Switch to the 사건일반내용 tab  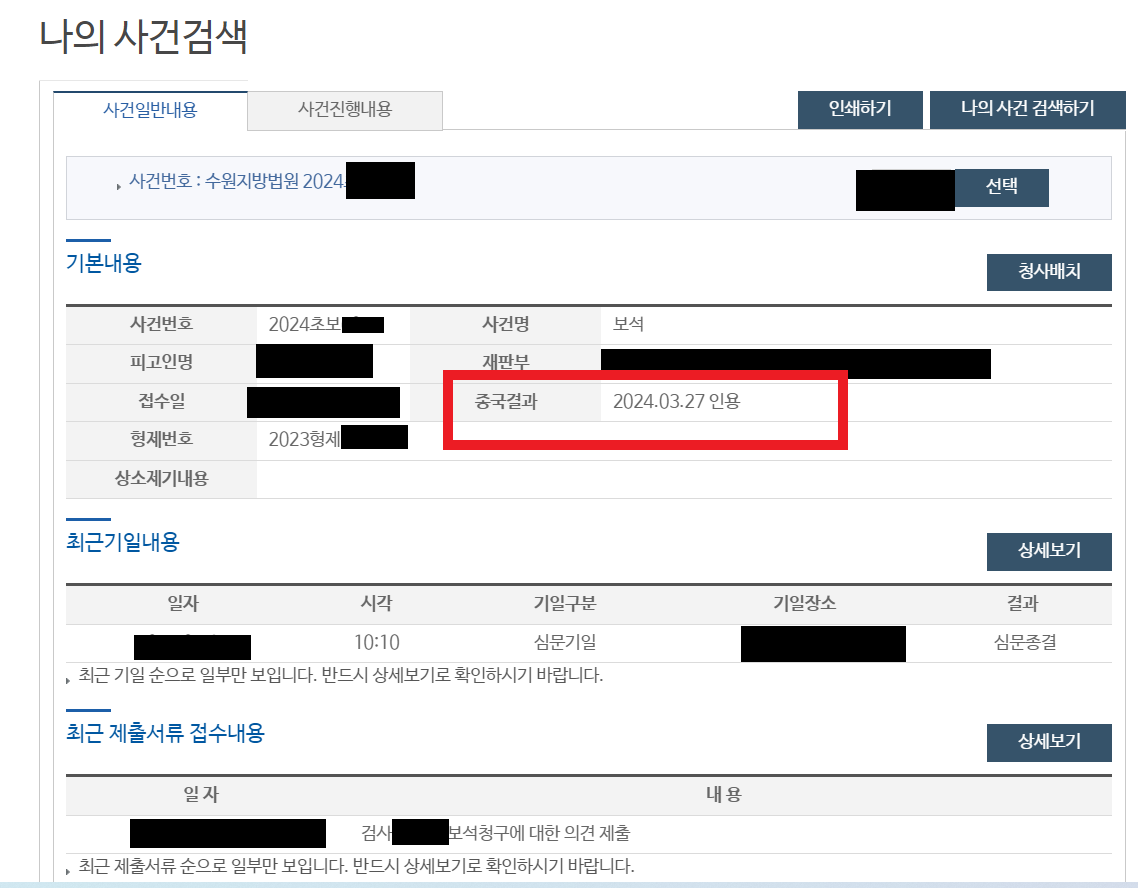click(150, 110)
